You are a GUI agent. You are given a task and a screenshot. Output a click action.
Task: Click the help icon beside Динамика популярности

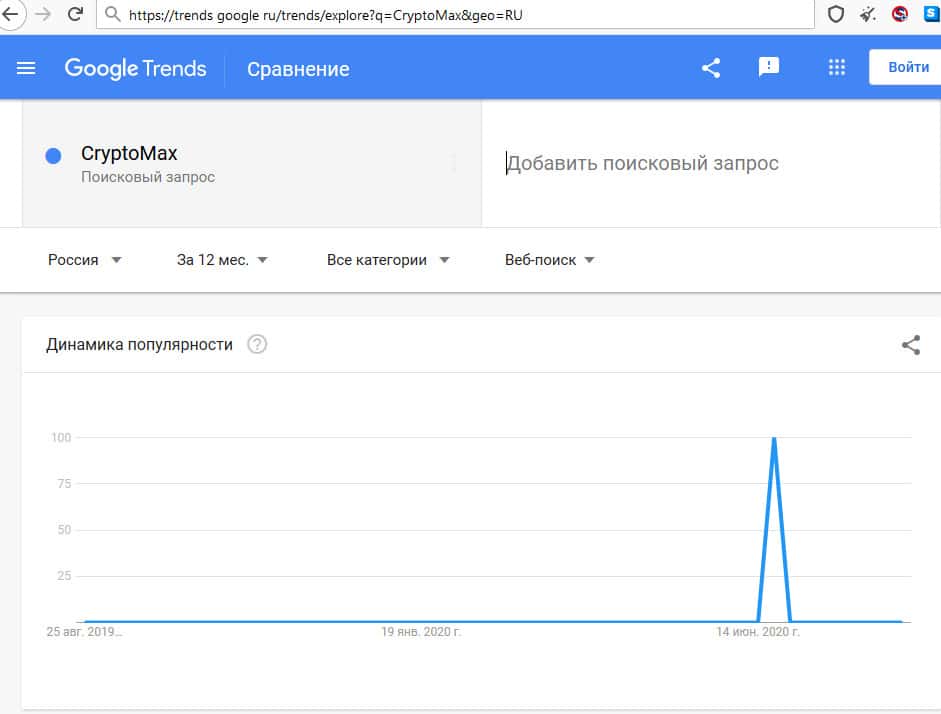pos(257,345)
